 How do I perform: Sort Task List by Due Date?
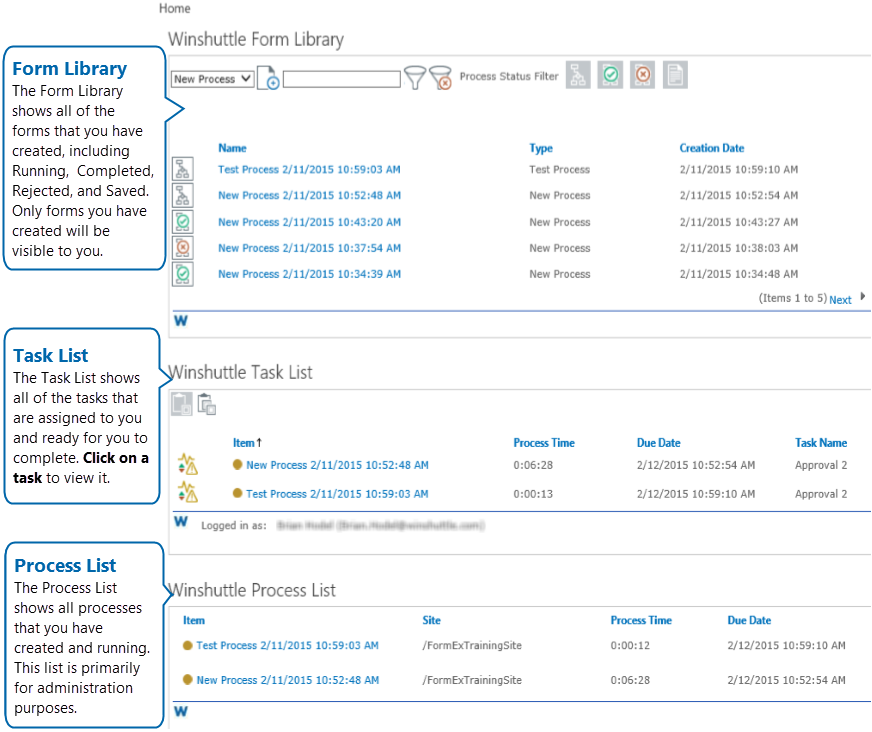(658, 443)
